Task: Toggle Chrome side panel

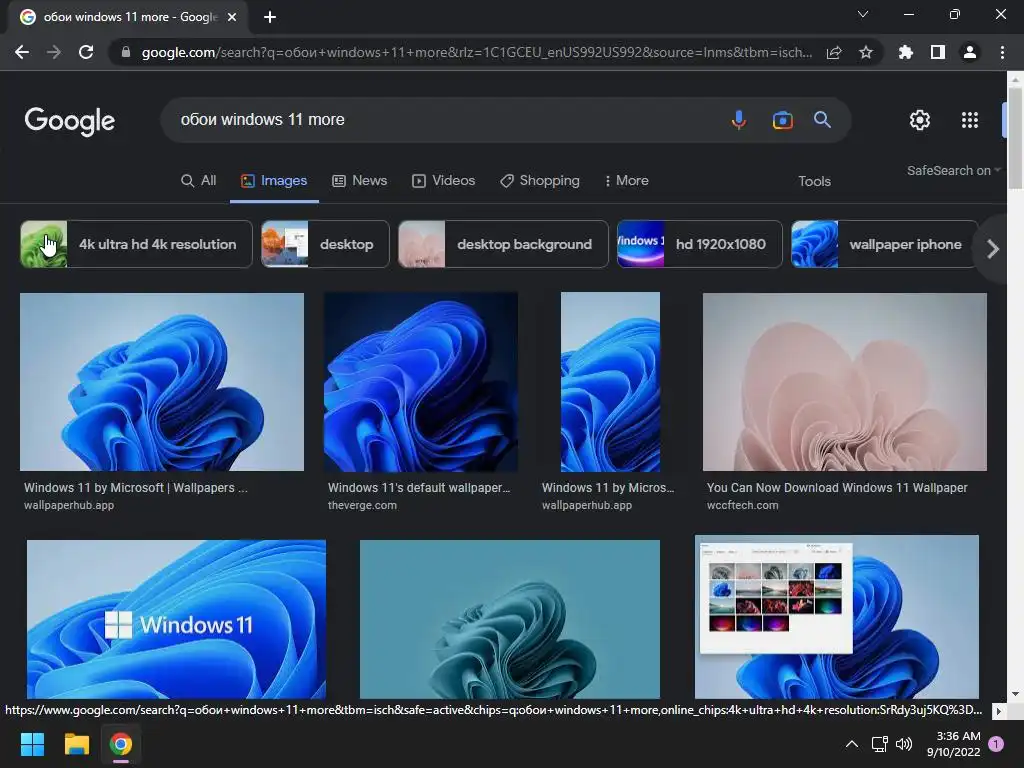Action: (938, 52)
